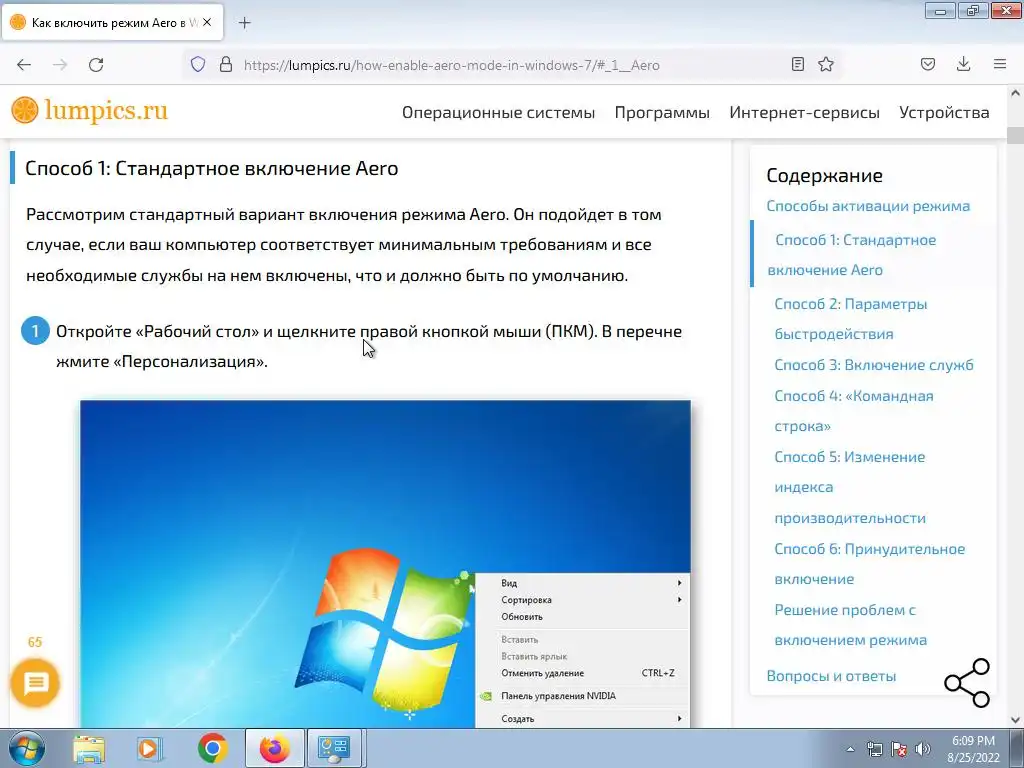Click the page scrollbar thumb
The height and width of the screenshot is (768, 1024).
coord(1015,136)
